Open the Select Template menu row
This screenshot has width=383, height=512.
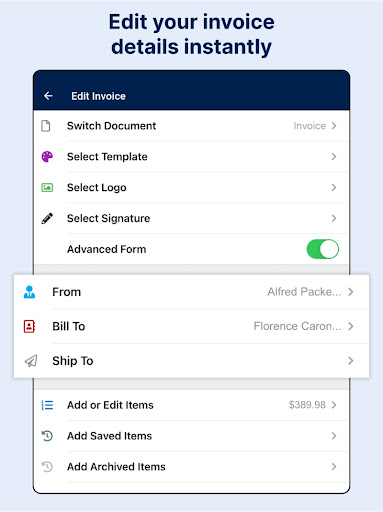point(192,157)
